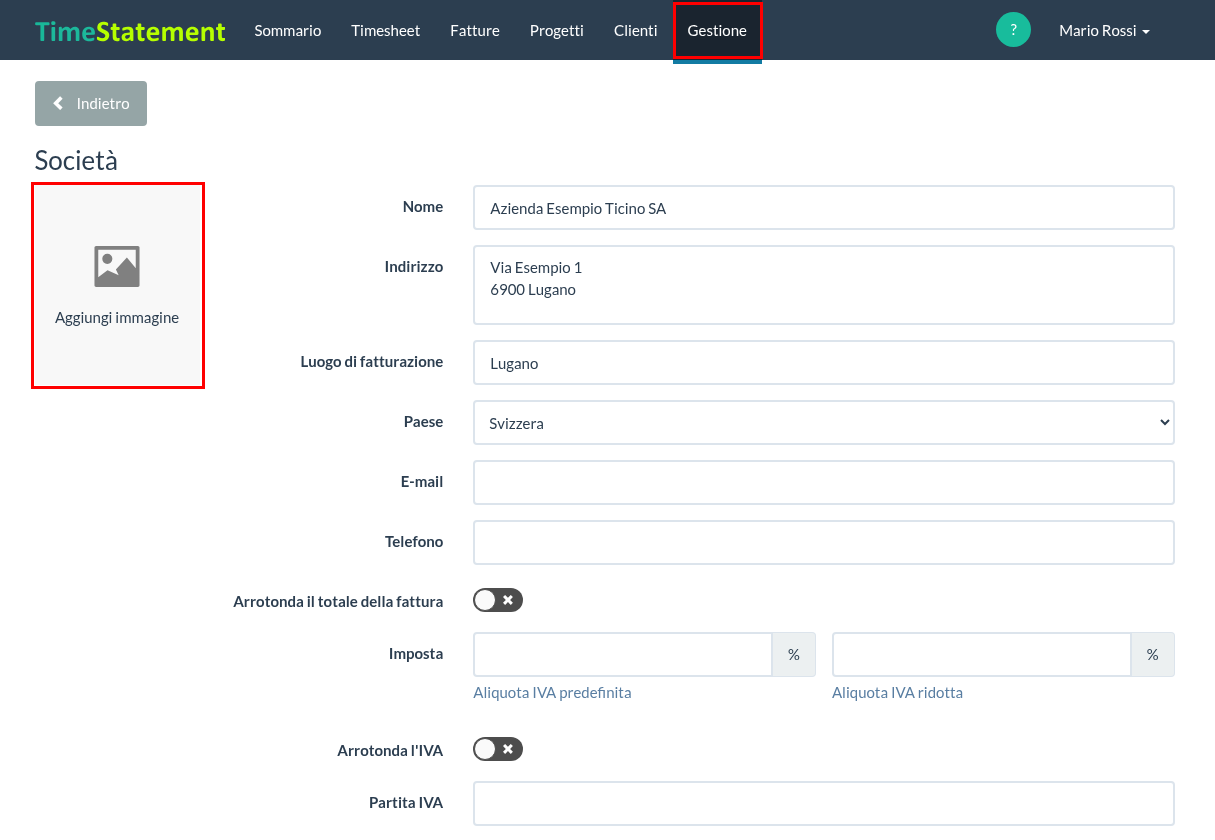
Task: Open the Sommario menu item
Action: point(288,31)
